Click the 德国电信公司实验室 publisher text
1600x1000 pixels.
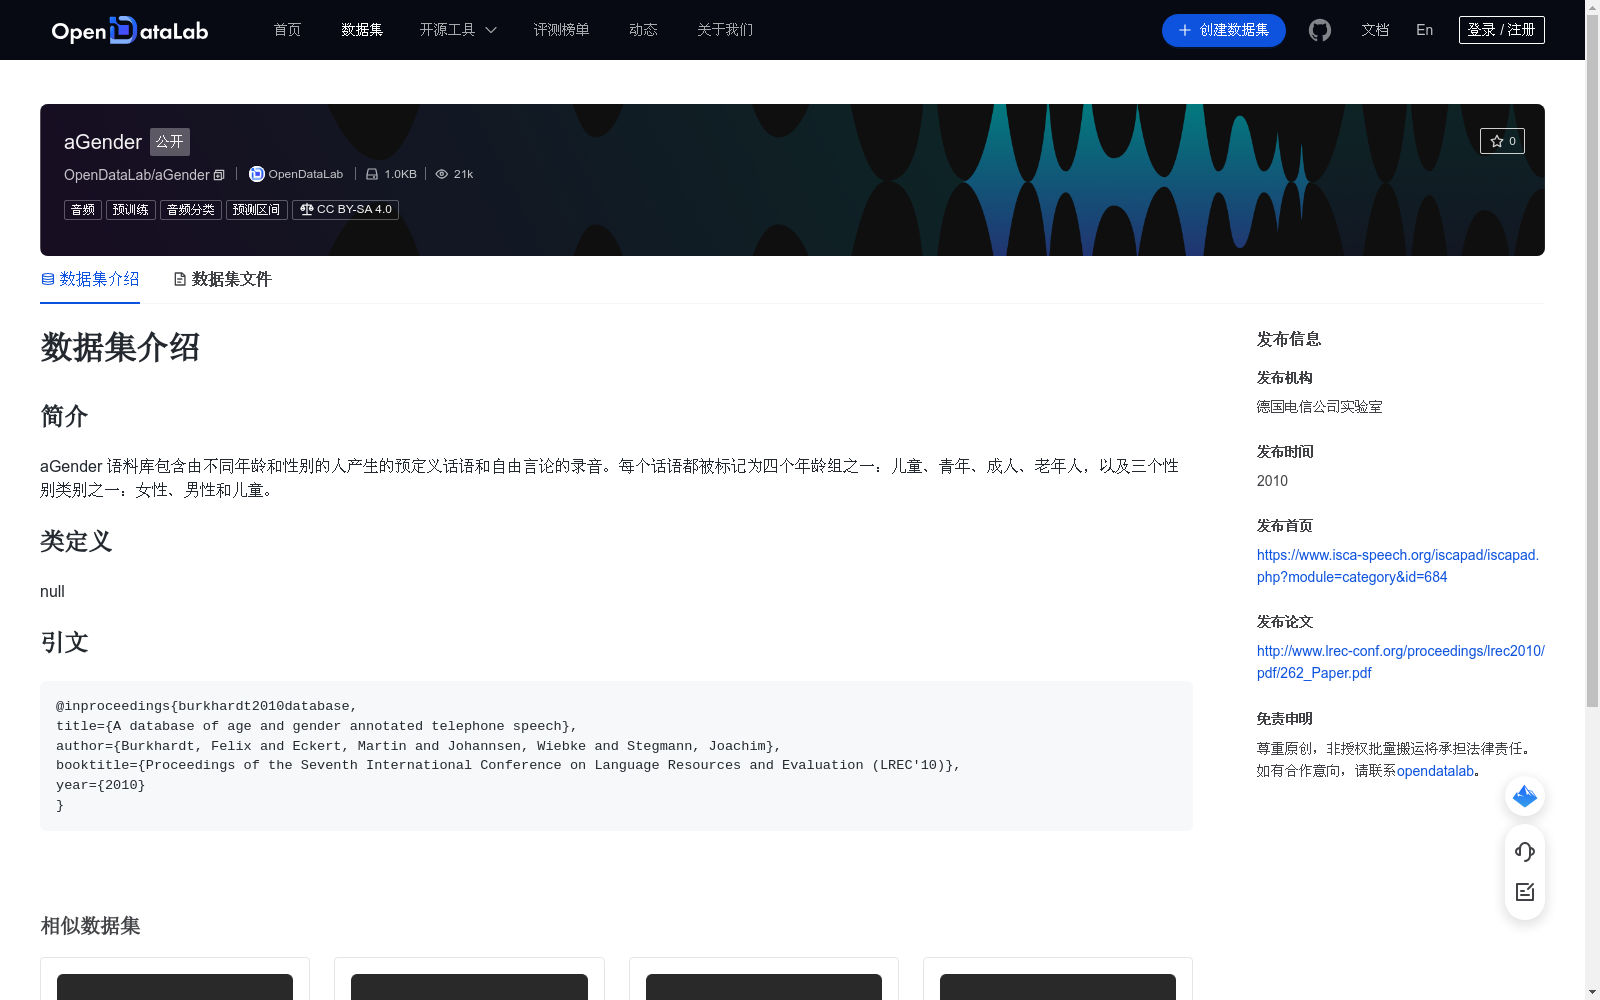pos(1320,407)
